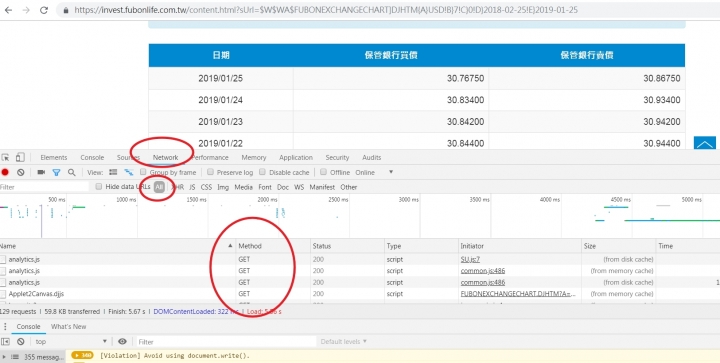720x363 pixels.
Task: Check the Disable cache checkbox
Action: 263,172
